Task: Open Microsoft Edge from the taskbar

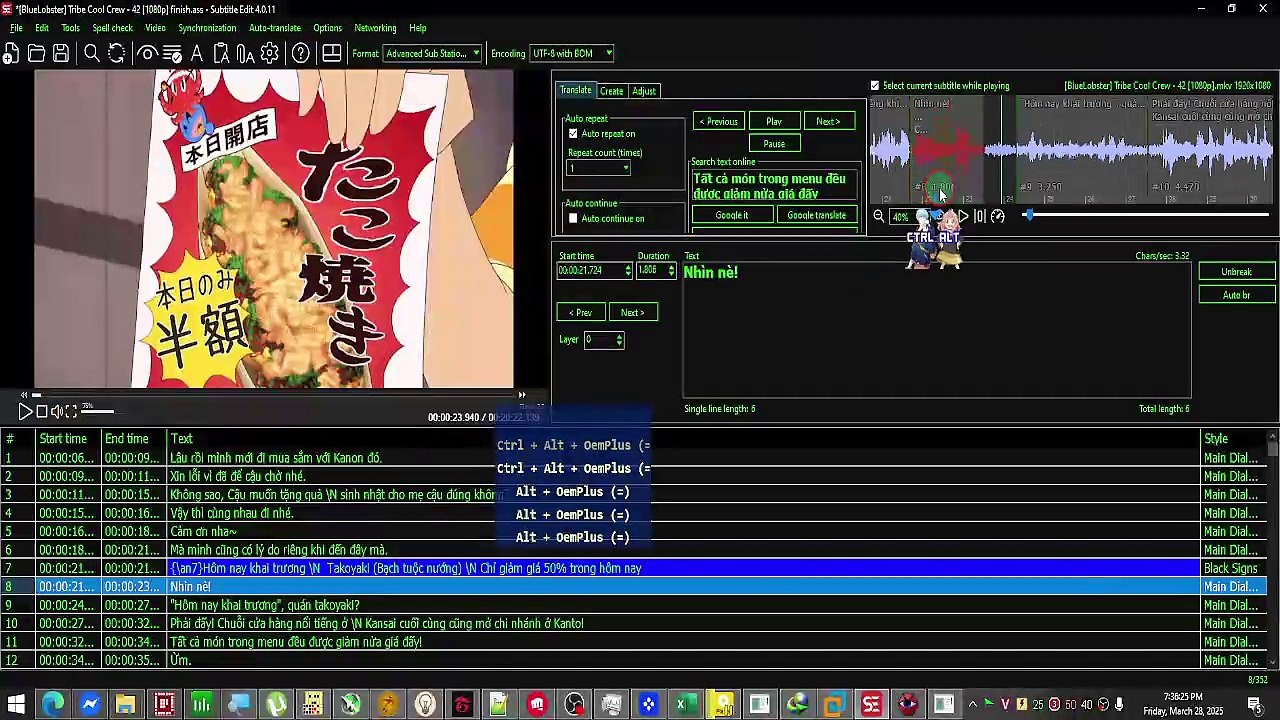Action: click(x=52, y=705)
